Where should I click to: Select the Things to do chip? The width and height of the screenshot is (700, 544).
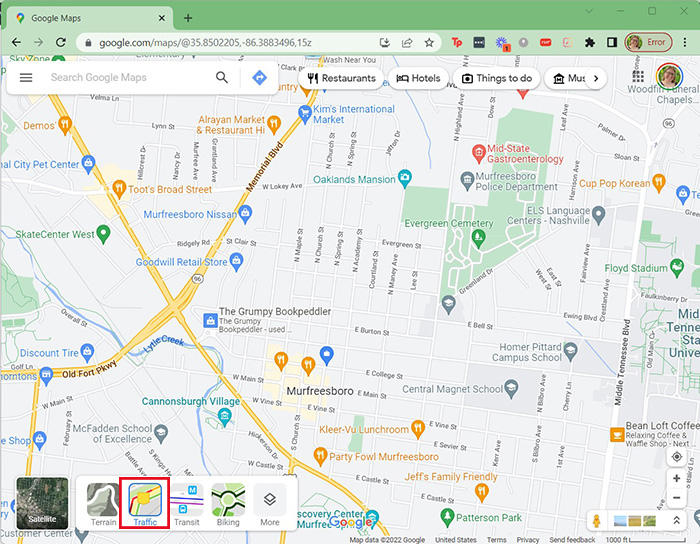click(x=496, y=79)
